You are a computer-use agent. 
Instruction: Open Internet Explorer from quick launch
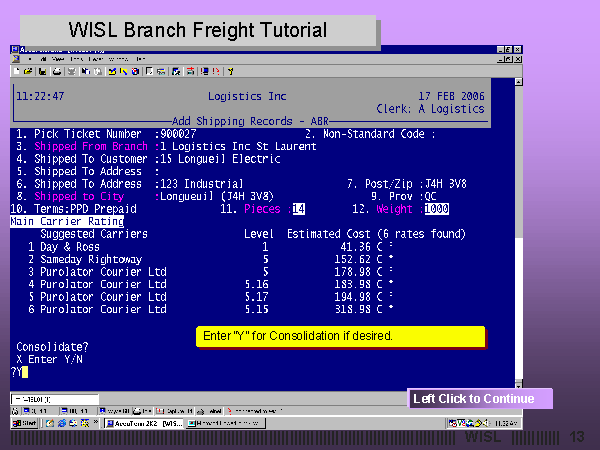click(61, 423)
